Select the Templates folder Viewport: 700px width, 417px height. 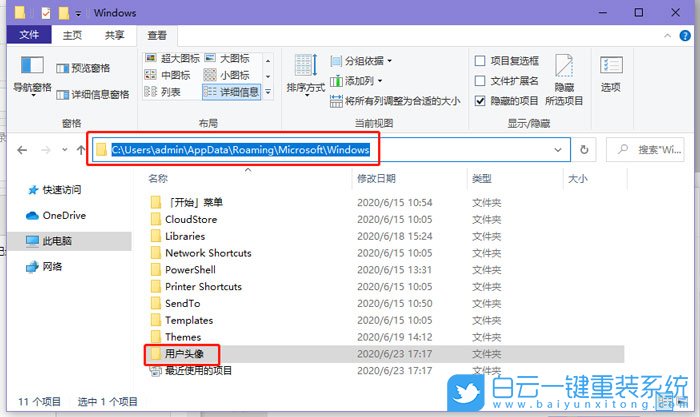[189, 320]
